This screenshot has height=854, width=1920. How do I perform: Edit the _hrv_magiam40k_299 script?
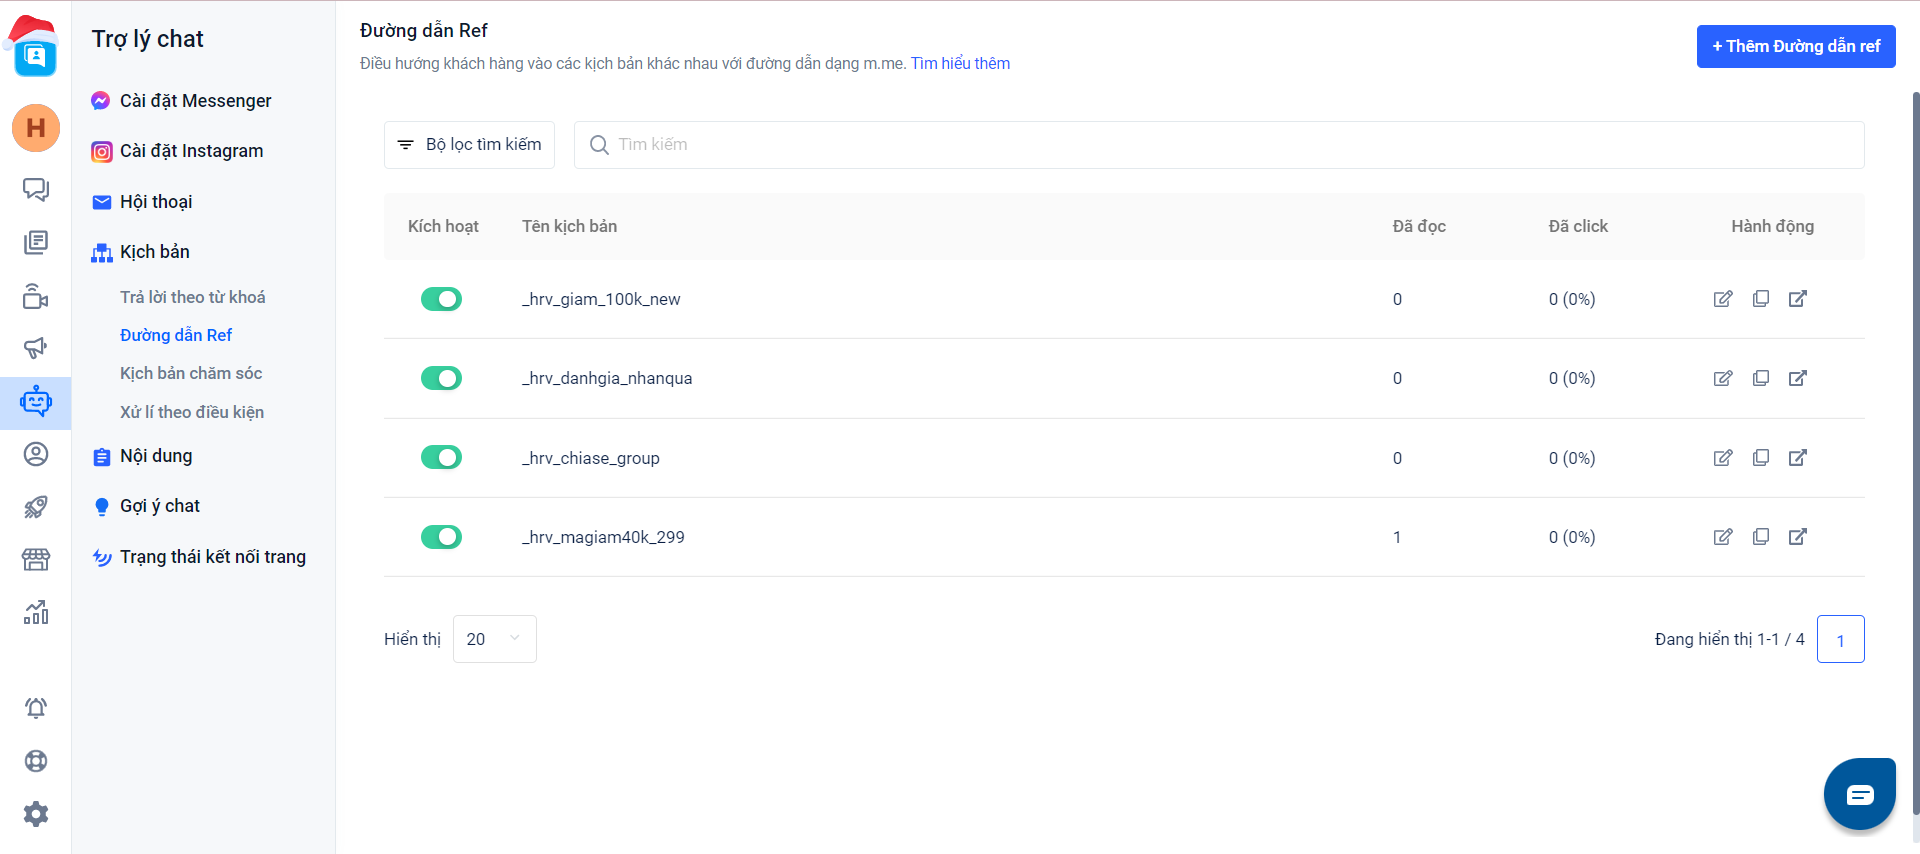[x=1723, y=537]
